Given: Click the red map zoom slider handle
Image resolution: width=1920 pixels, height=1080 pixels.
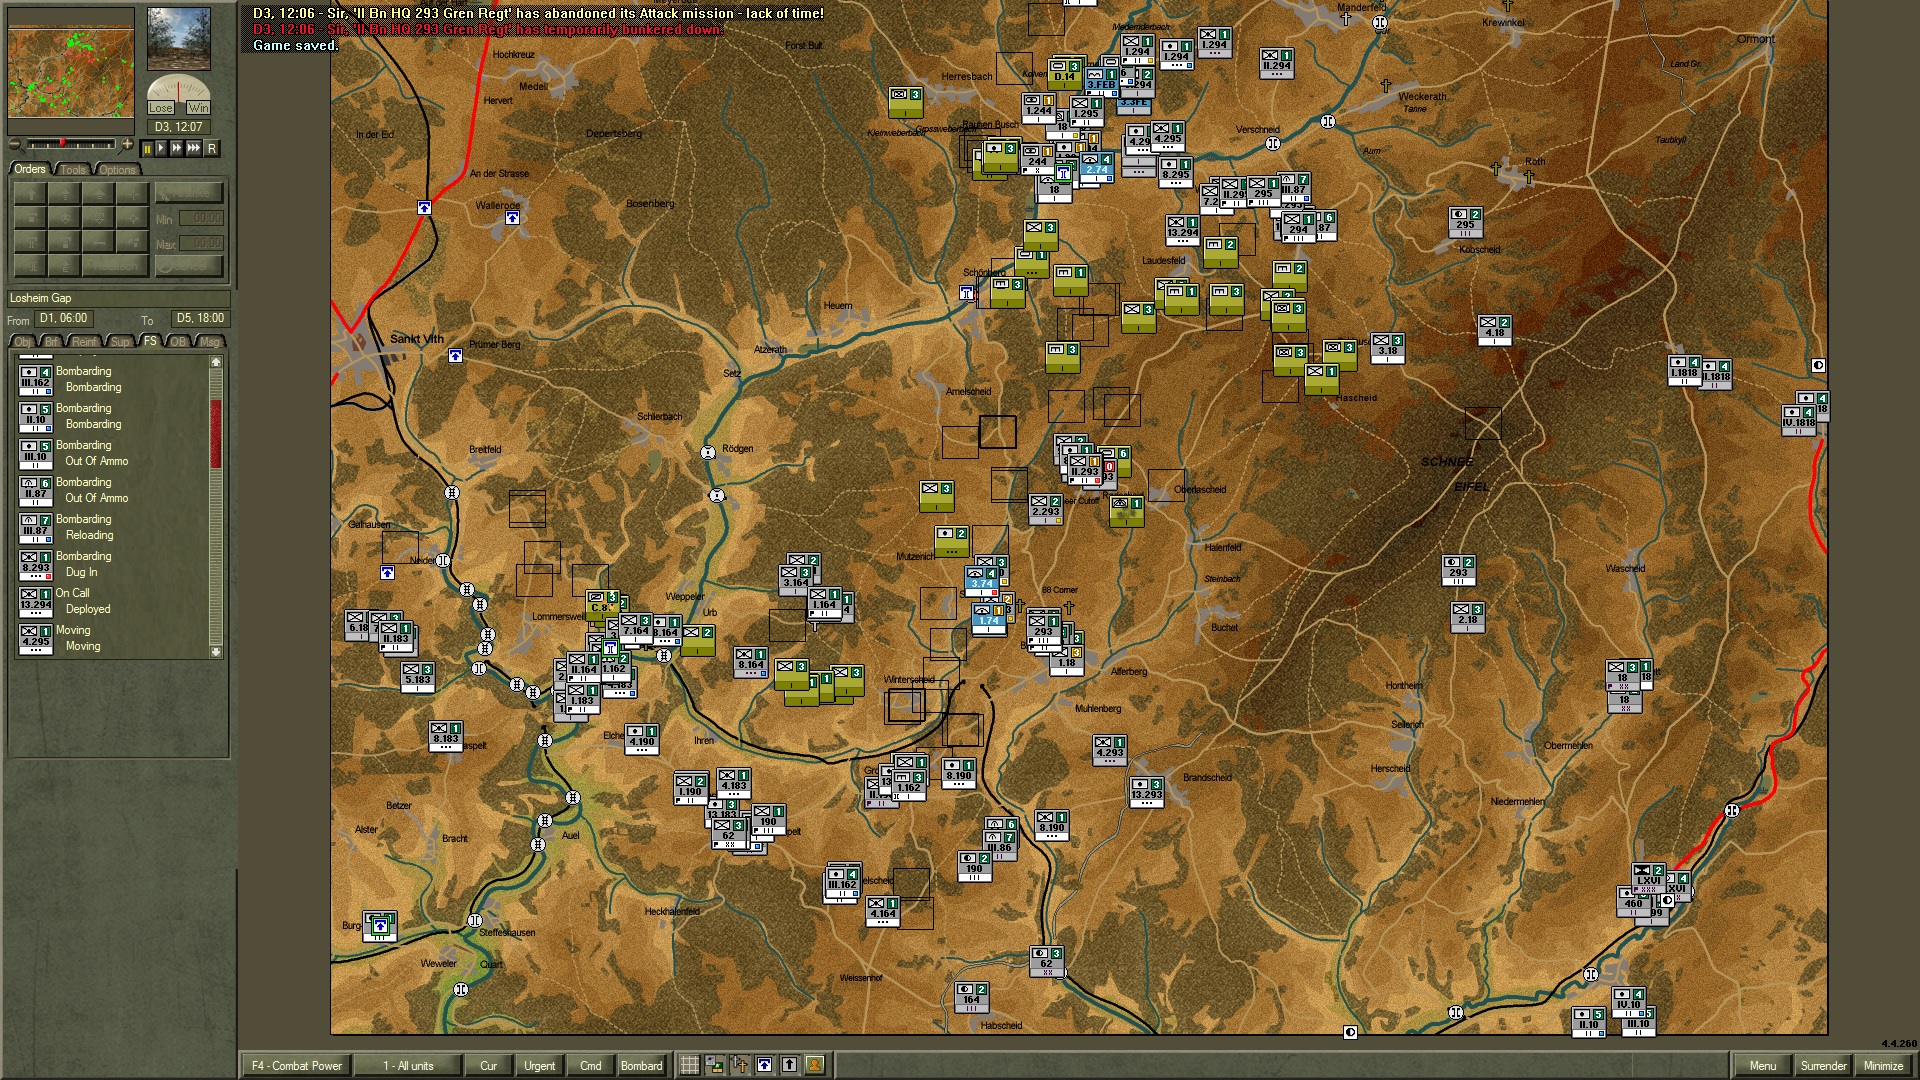Looking at the screenshot, I should pyautogui.click(x=62, y=144).
